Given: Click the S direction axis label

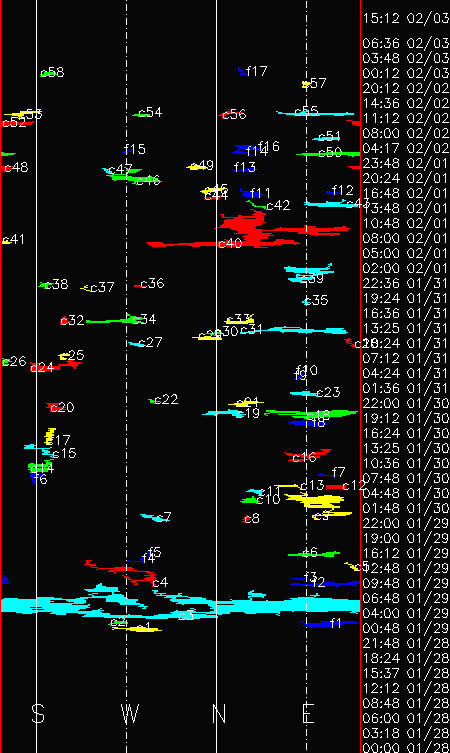Looking at the screenshot, I should click(38, 714).
